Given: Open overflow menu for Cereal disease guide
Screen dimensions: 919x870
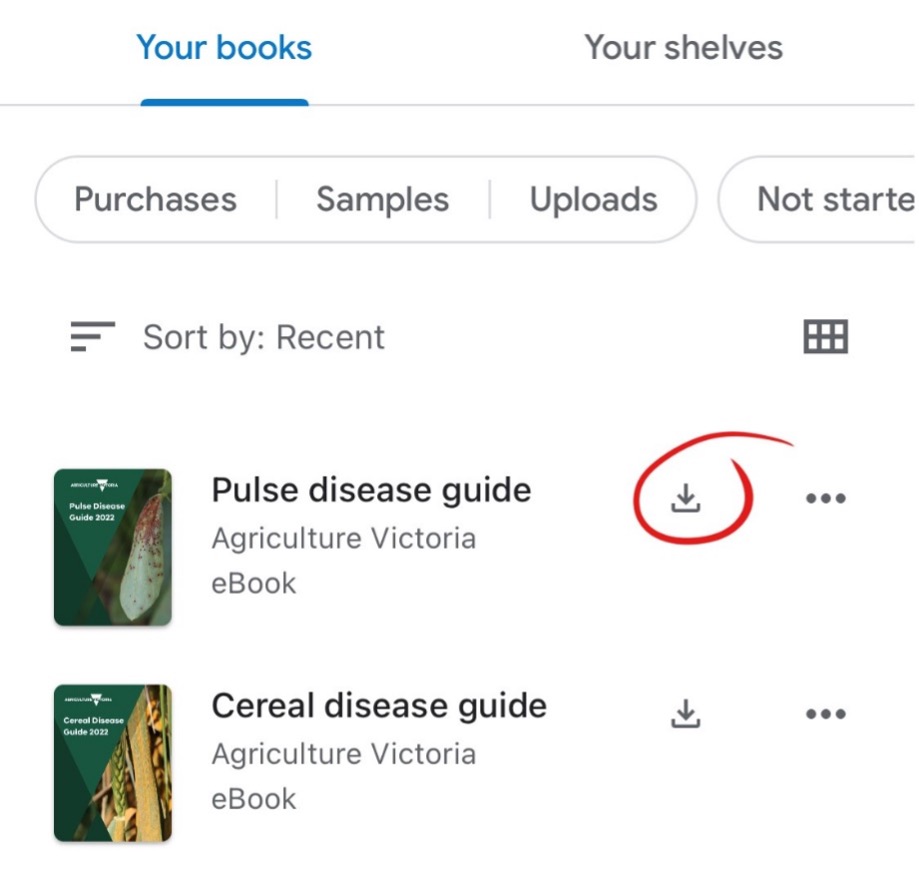Looking at the screenshot, I should pyautogui.click(x=826, y=712).
